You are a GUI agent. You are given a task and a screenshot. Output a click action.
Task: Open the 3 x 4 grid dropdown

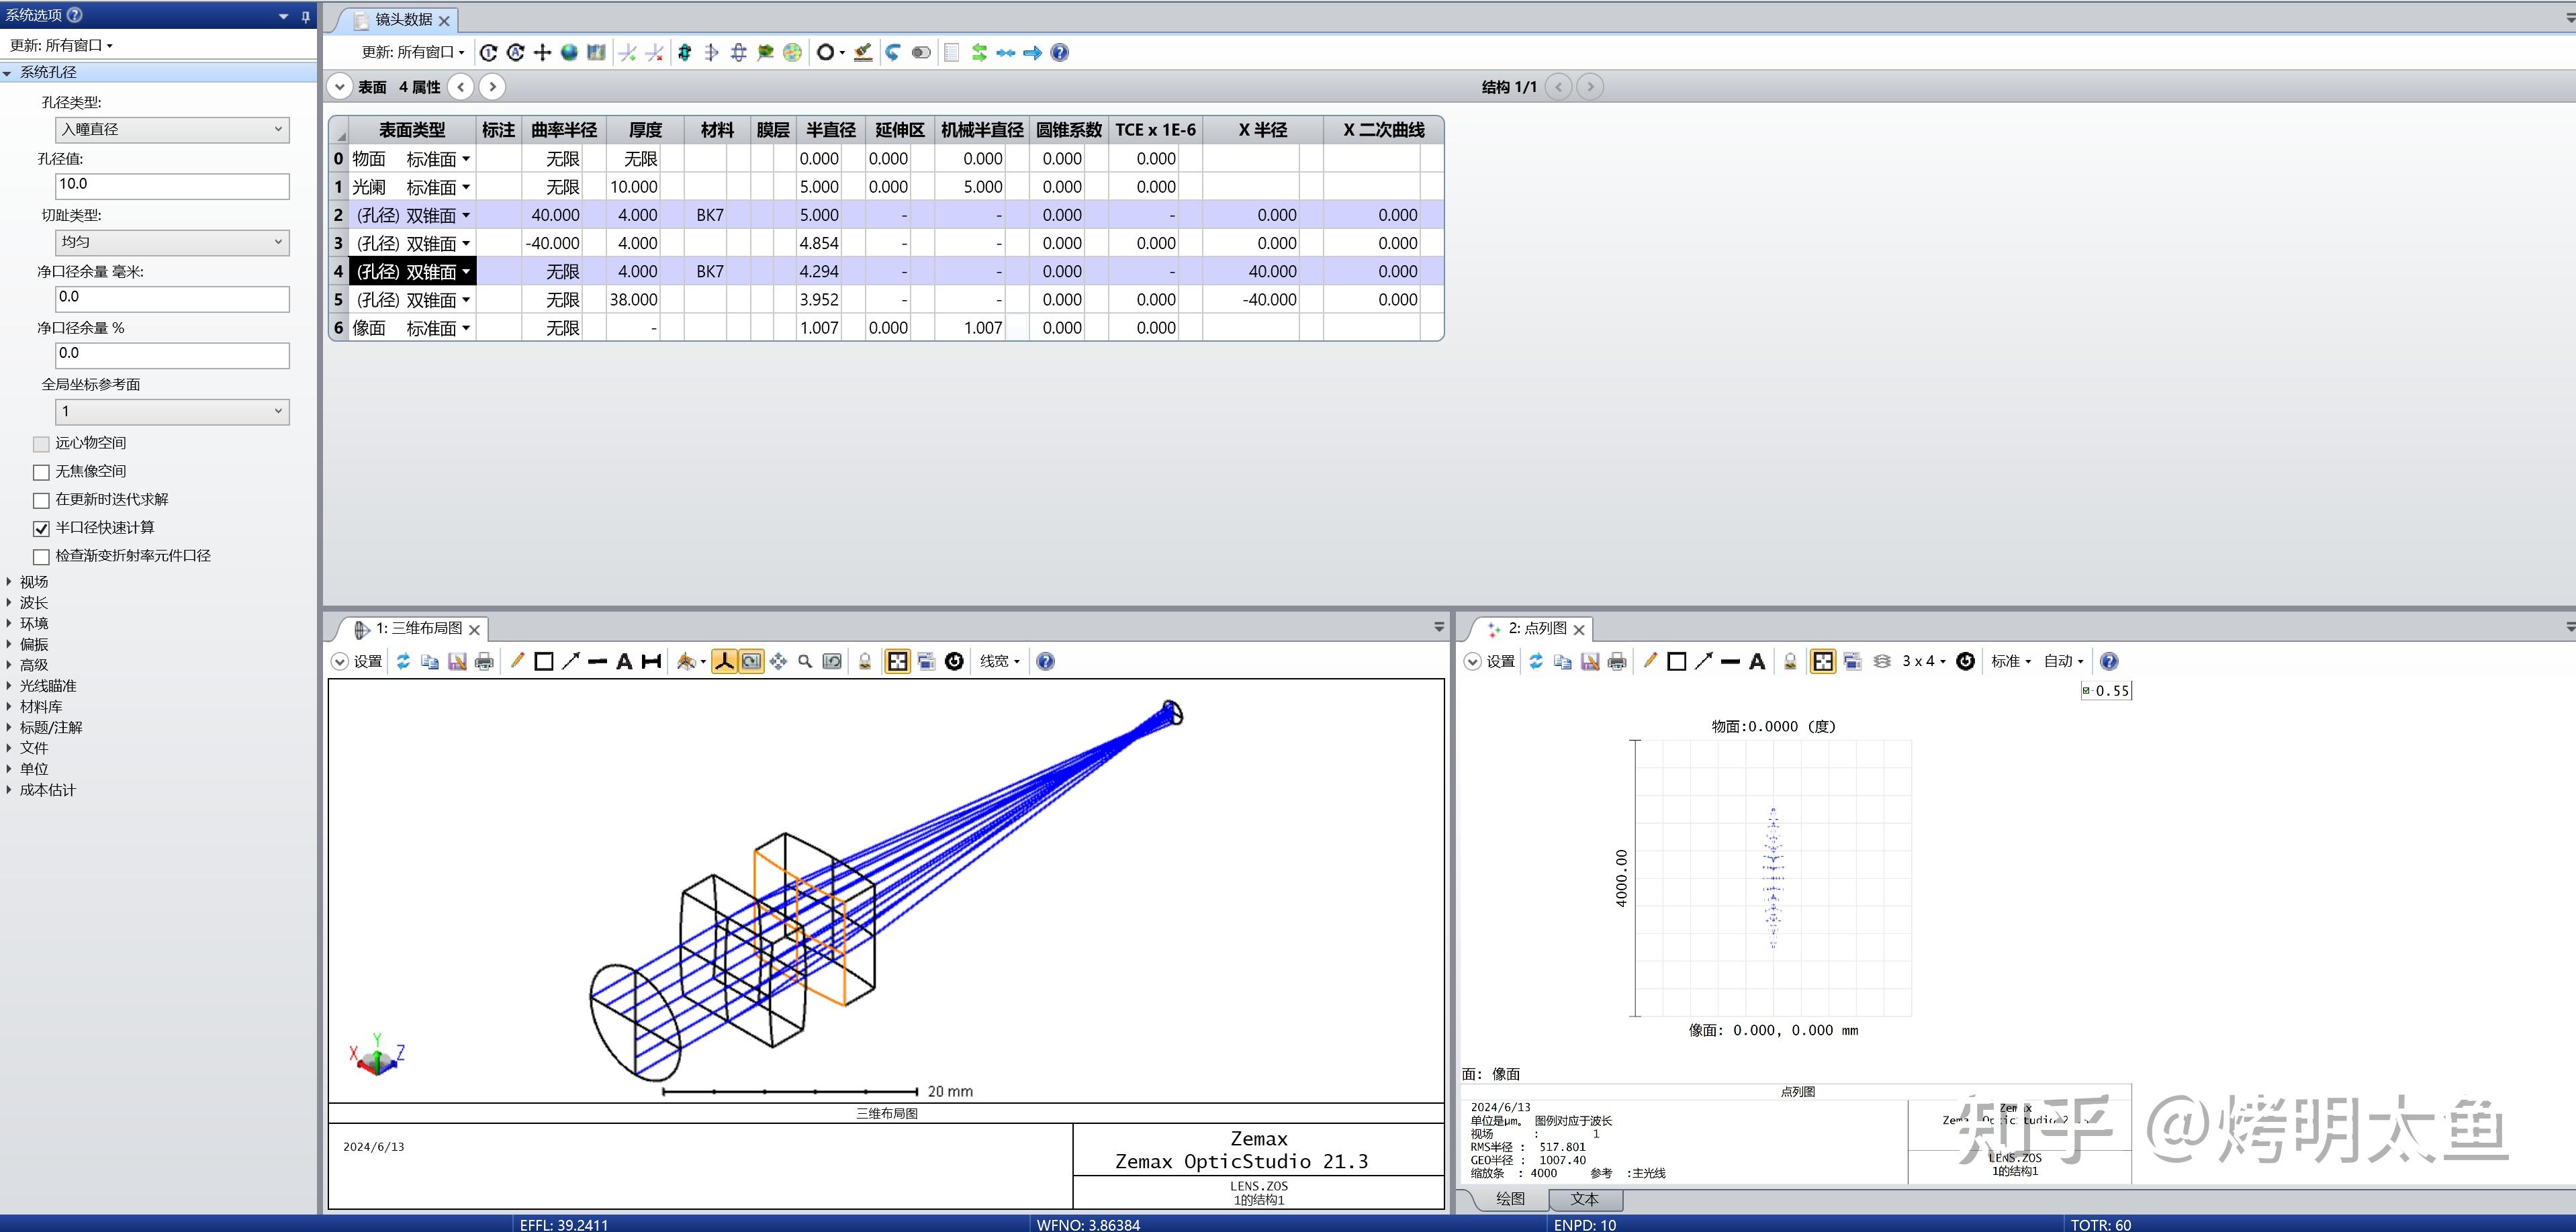(1923, 661)
